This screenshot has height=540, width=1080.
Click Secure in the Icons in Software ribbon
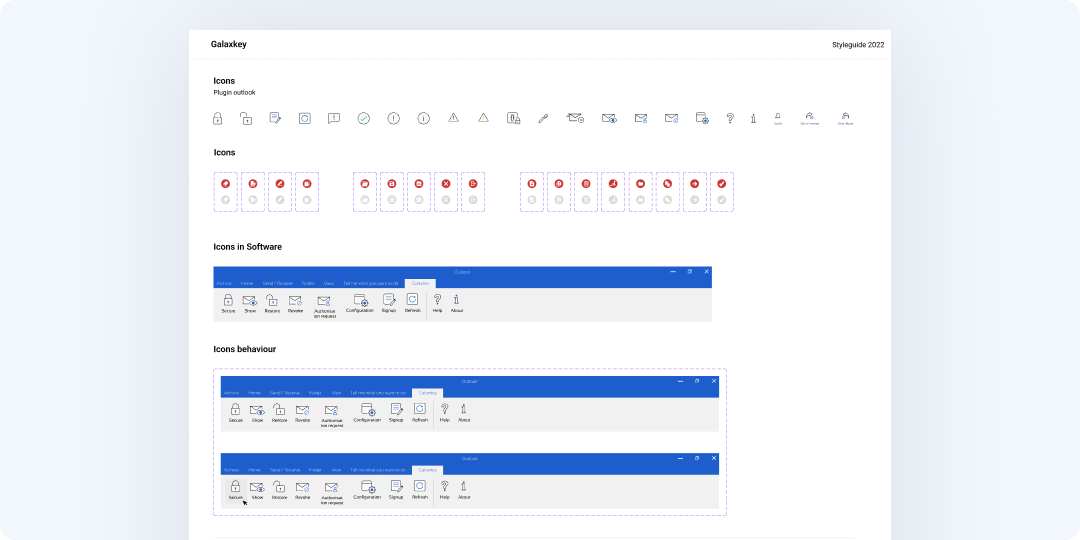tap(228, 304)
